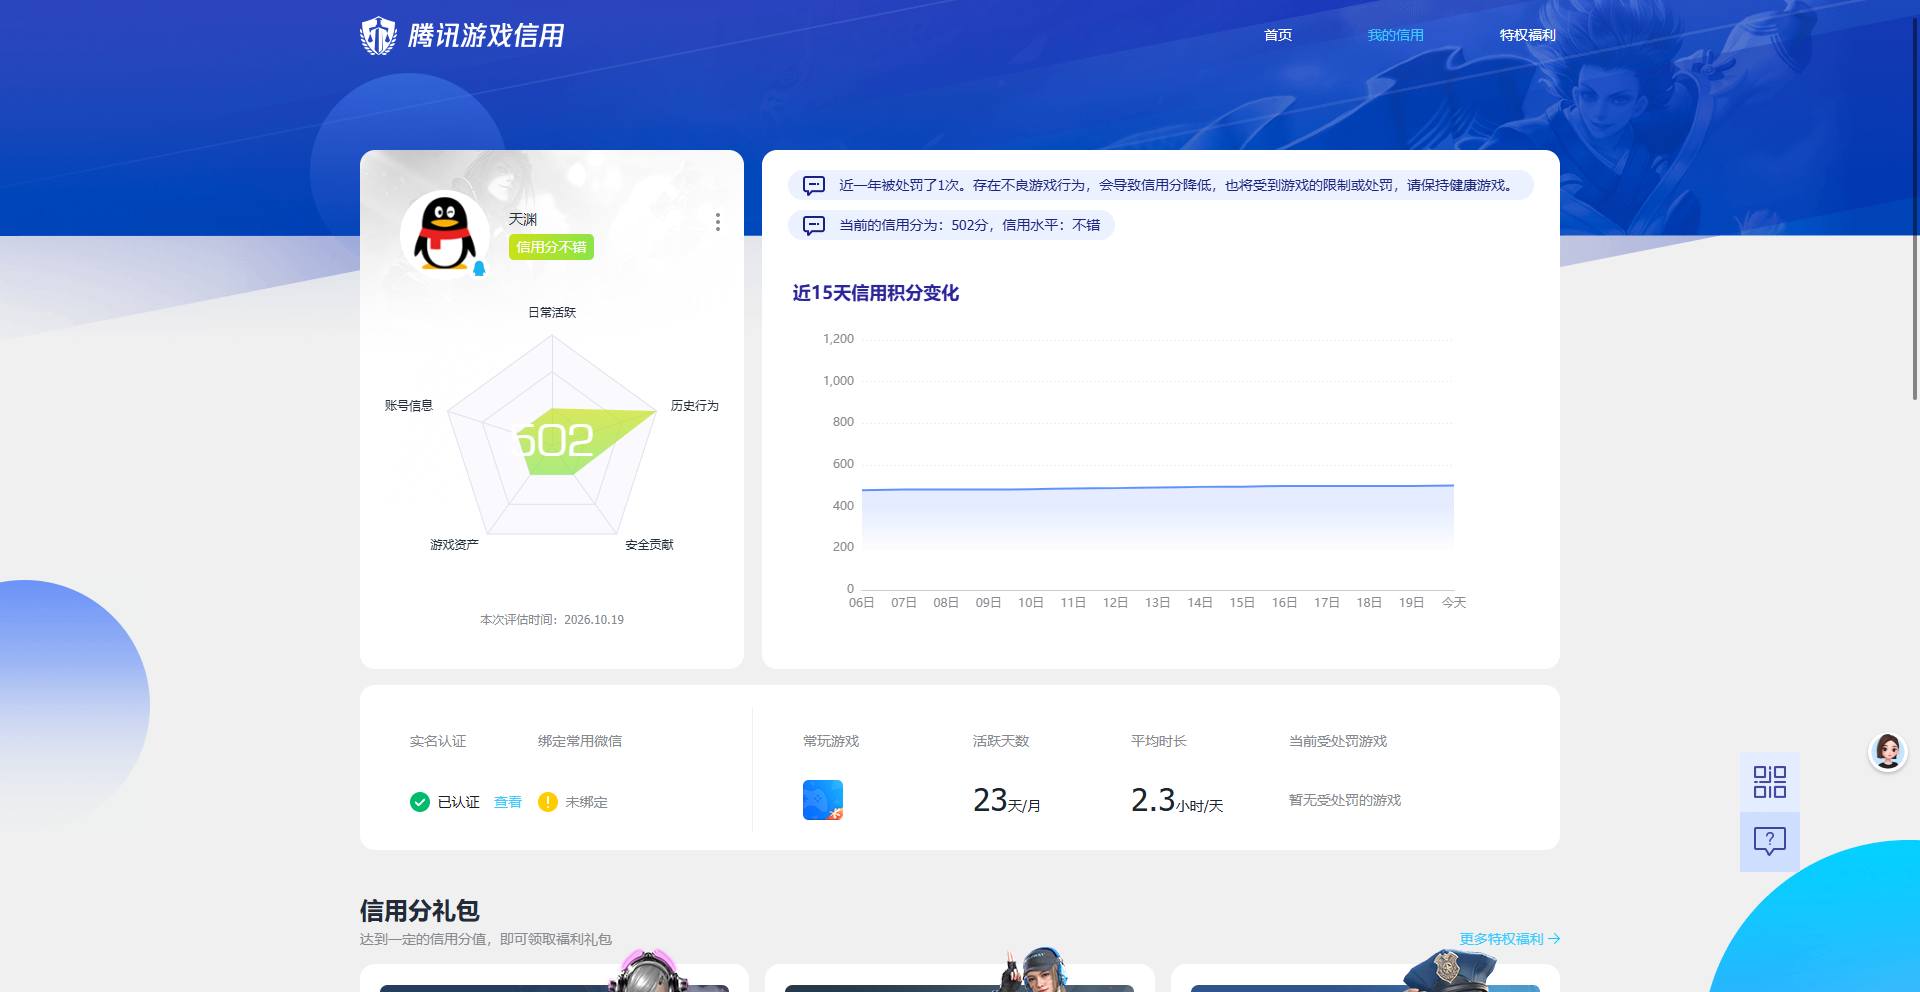Image resolution: width=1920 pixels, height=992 pixels.
Task: Click the 信用分礼包 section heading
Action: click(x=420, y=911)
